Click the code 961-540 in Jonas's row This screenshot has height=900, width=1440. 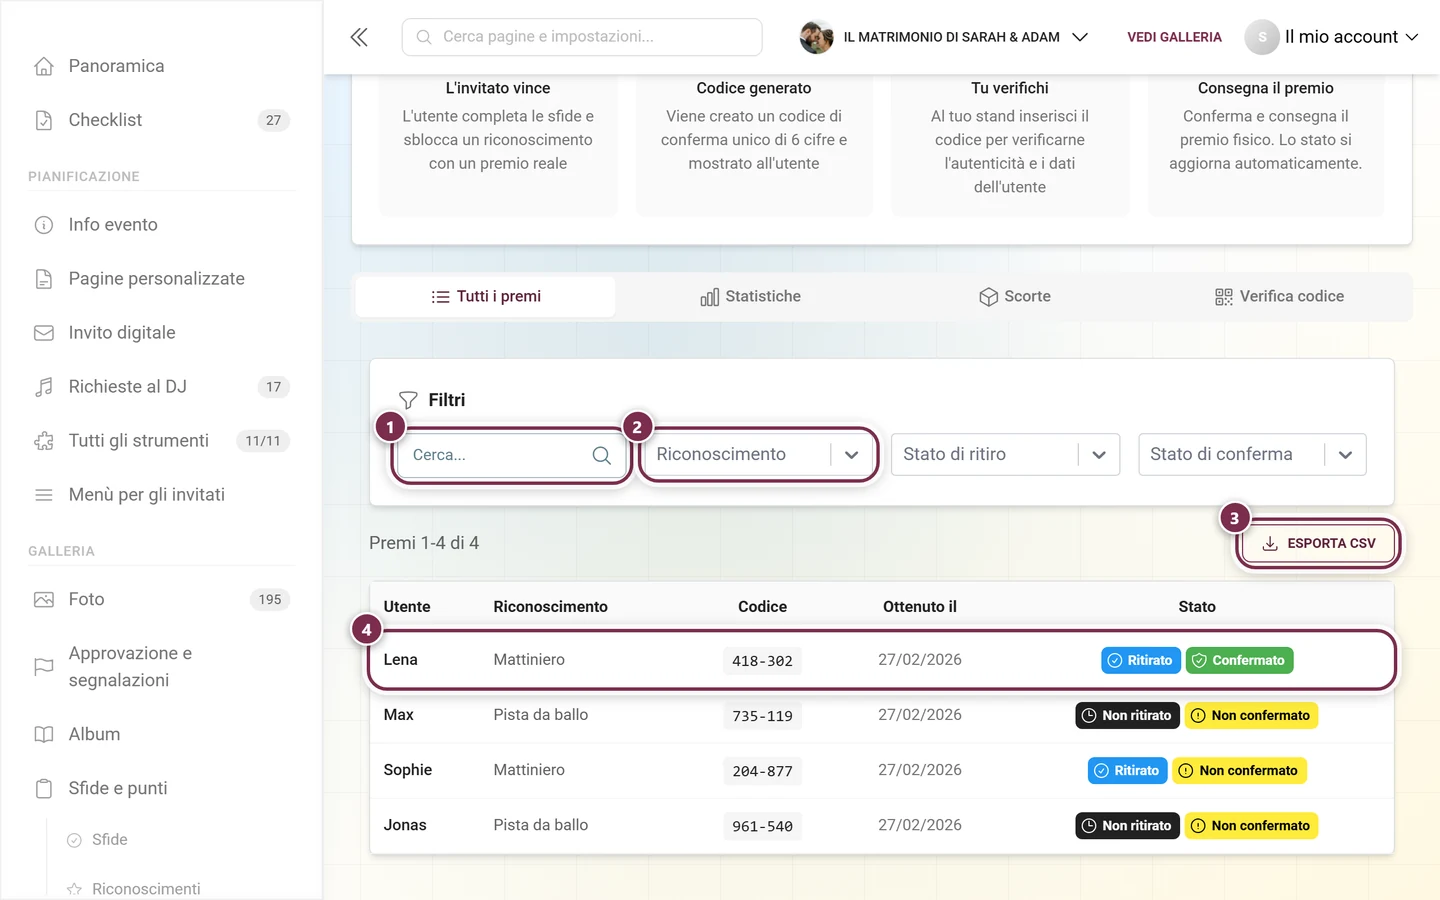(x=762, y=827)
